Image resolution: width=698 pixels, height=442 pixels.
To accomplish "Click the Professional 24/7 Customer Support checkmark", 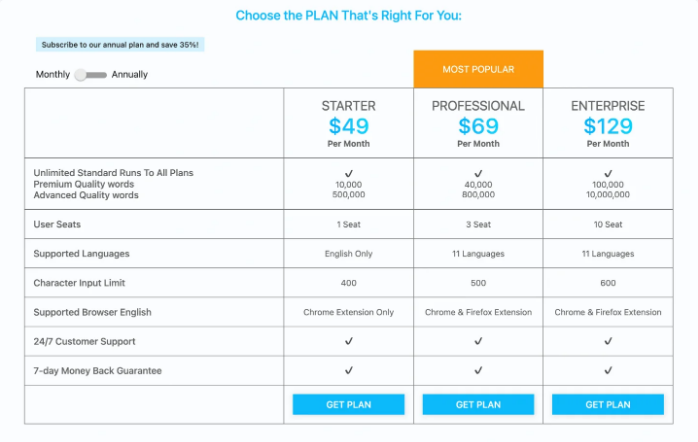I will click(478, 341).
